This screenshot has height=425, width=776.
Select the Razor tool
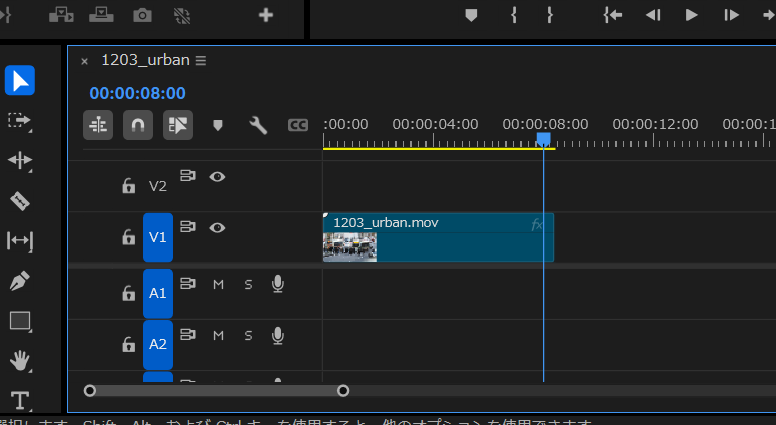click(x=20, y=201)
